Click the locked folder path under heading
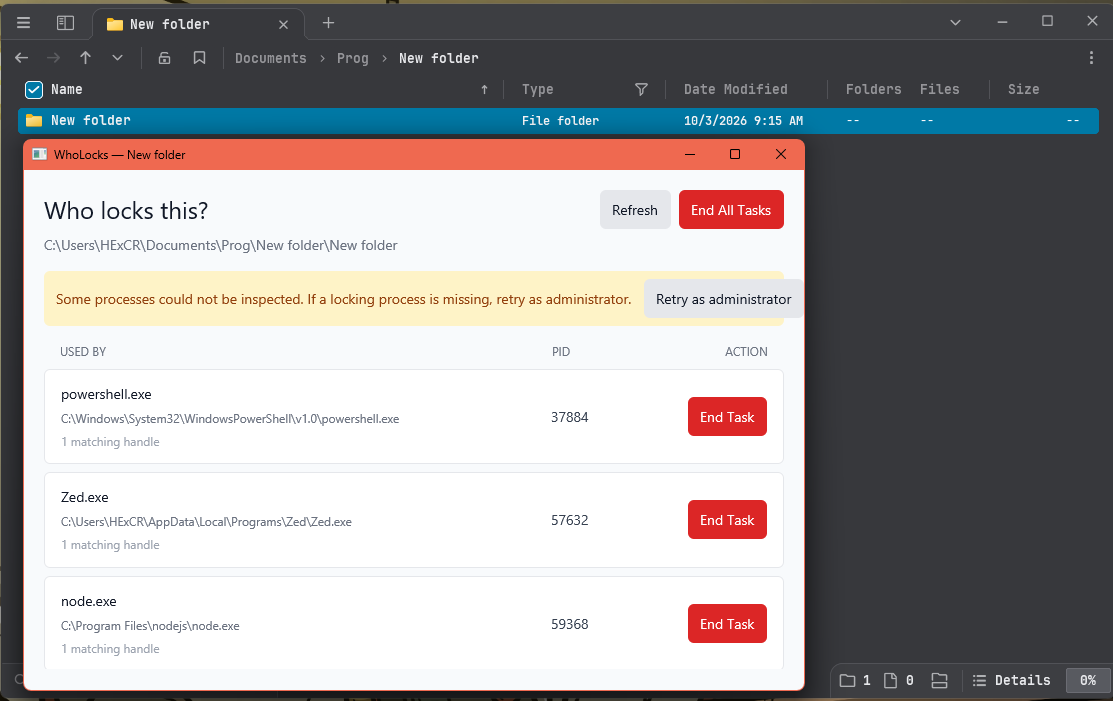Image resolution: width=1113 pixels, height=701 pixels. coord(221,245)
